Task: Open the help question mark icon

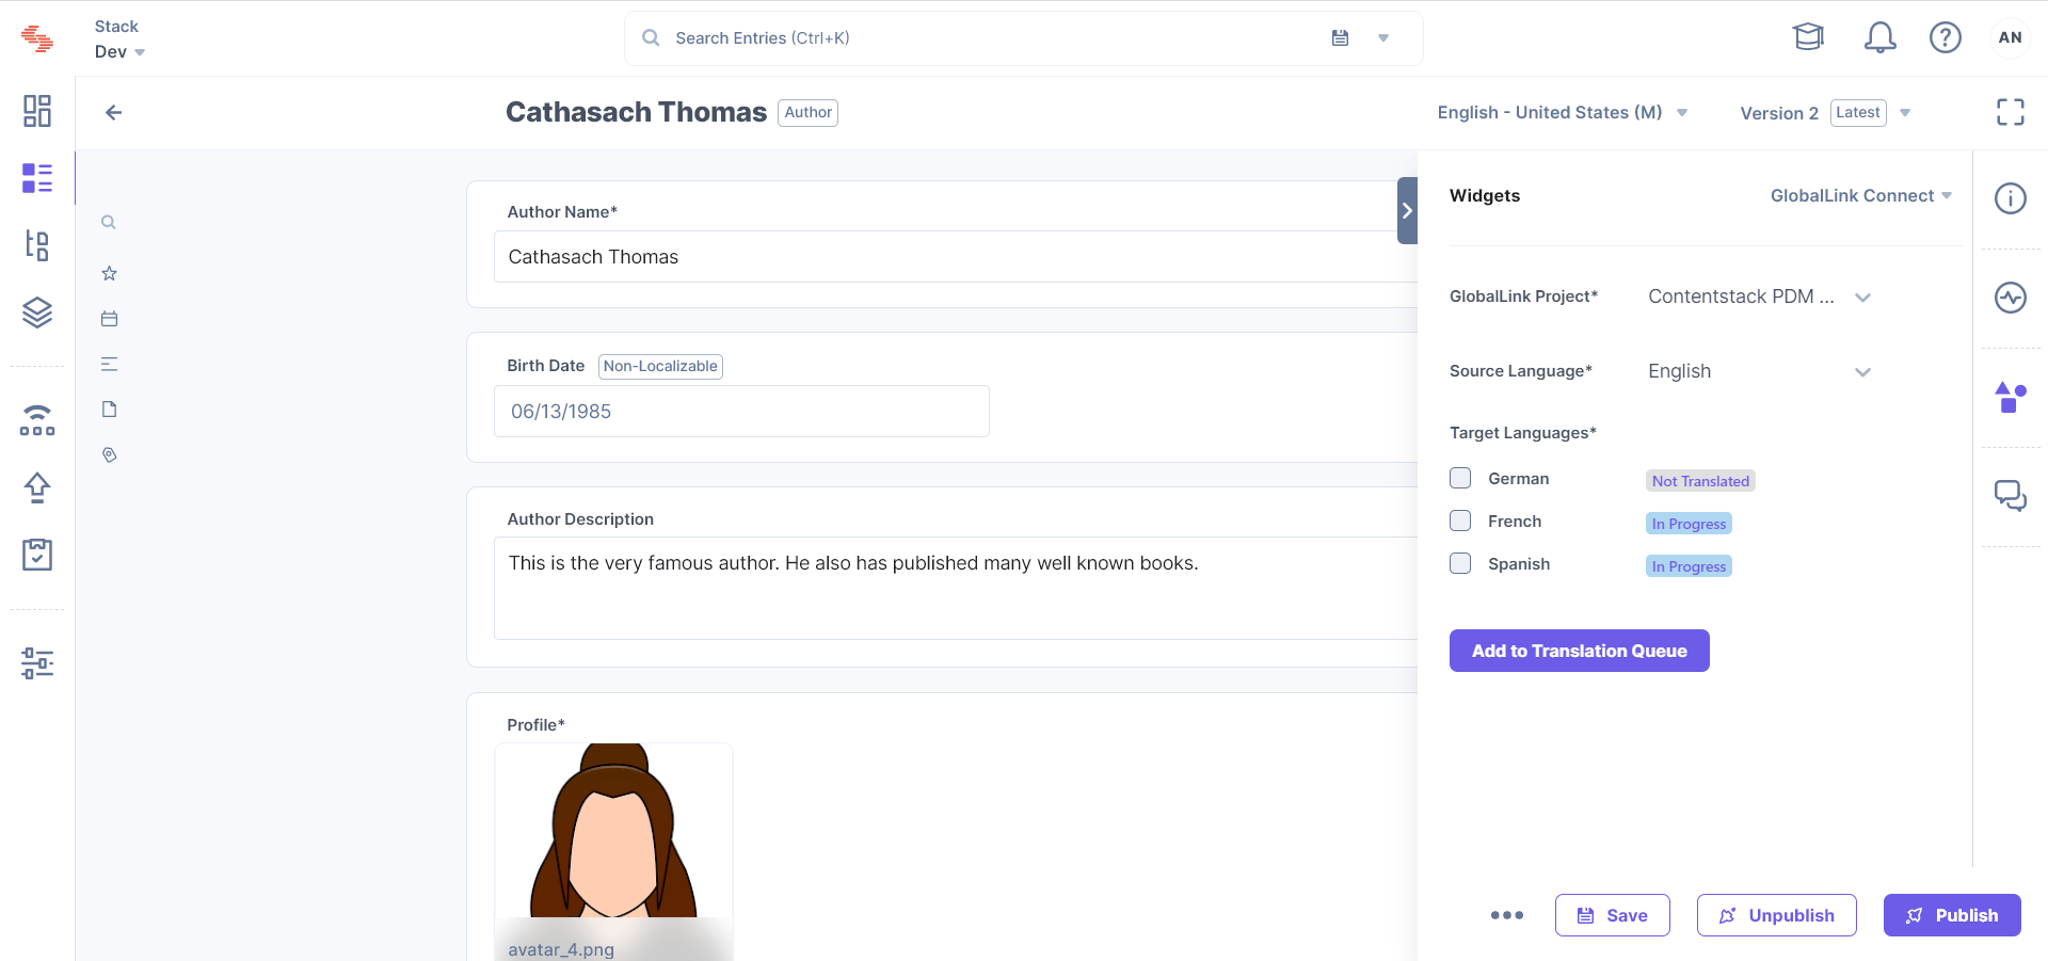Action: (1945, 38)
